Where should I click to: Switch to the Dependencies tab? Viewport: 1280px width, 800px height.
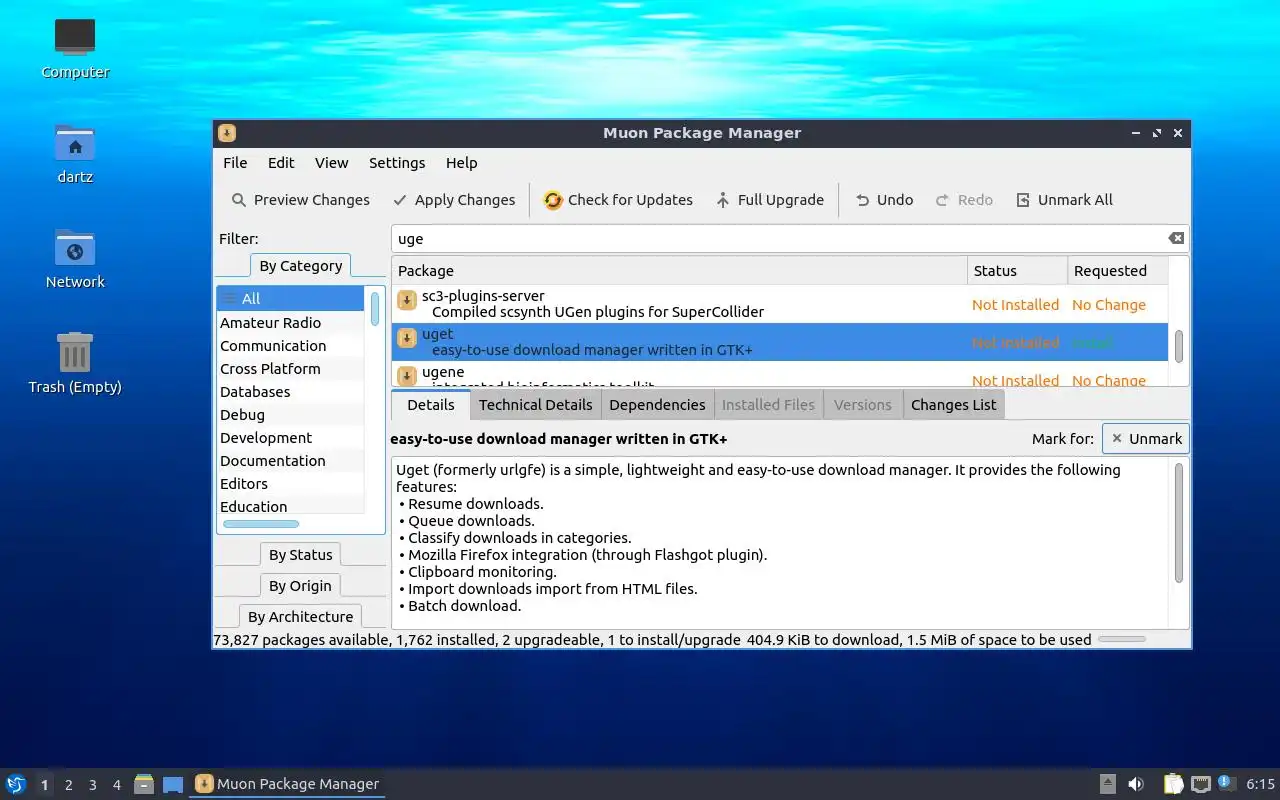tap(657, 405)
